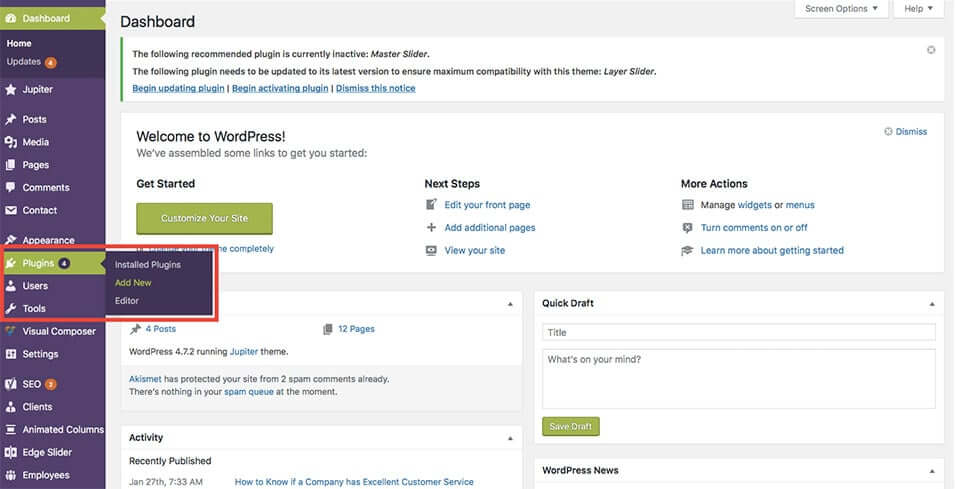Dismiss the Welcome to WordPress panel
This screenshot has width=955, height=489.
pos(906,132)
